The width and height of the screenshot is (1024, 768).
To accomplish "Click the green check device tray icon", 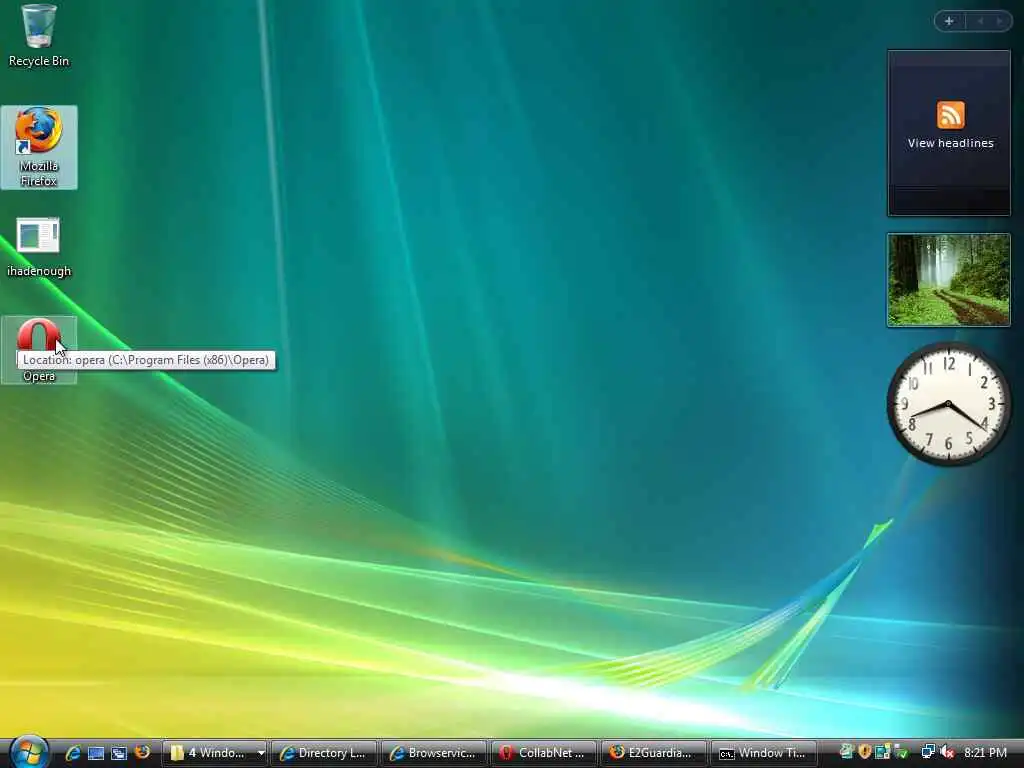I will [901, 752].
